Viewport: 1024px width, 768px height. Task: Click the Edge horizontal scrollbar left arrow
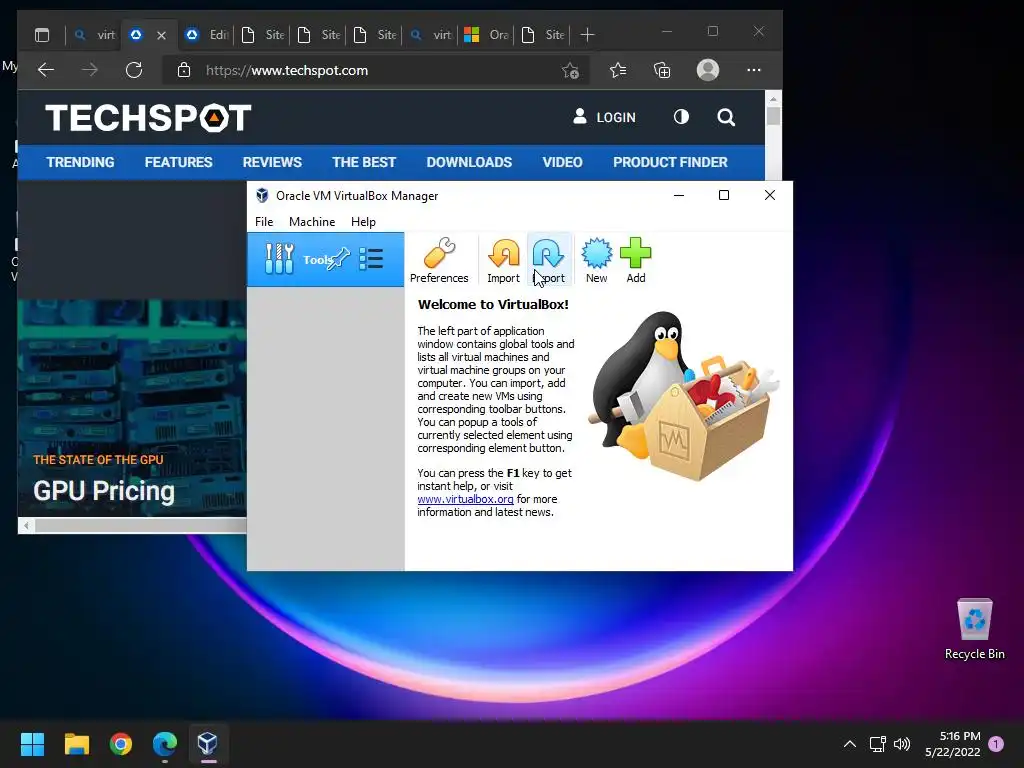coord(26,526)
